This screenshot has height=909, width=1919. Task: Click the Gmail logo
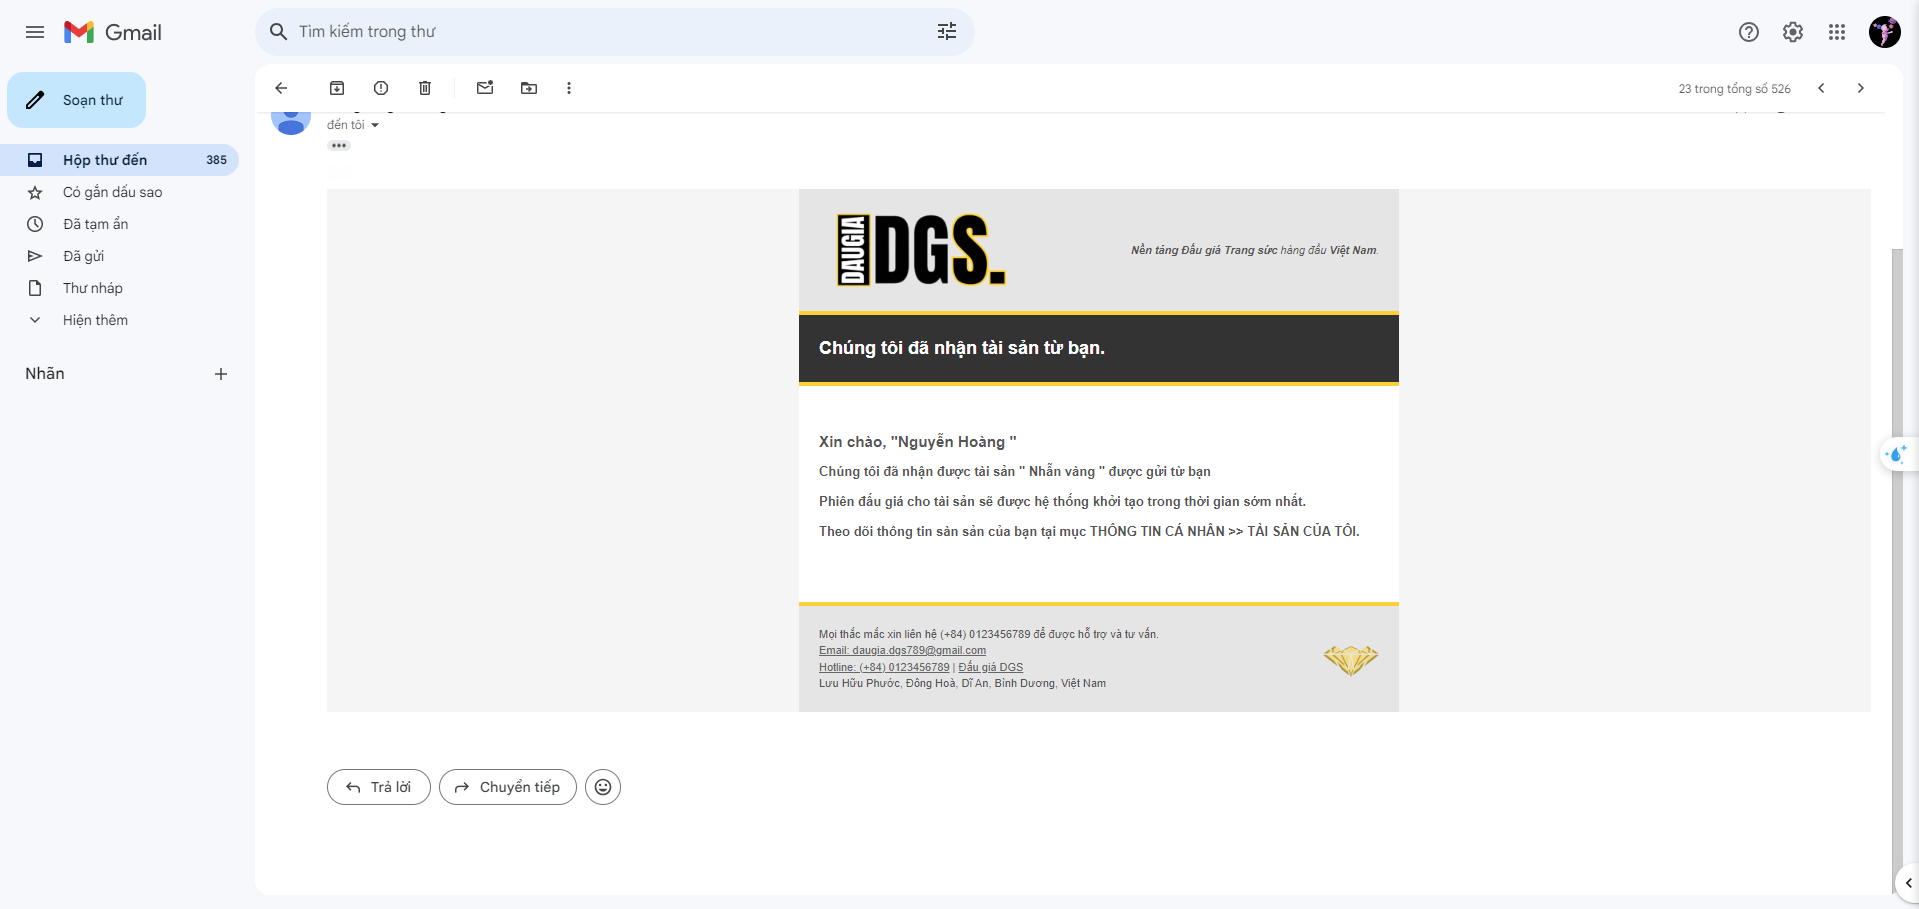click(113, 32)
